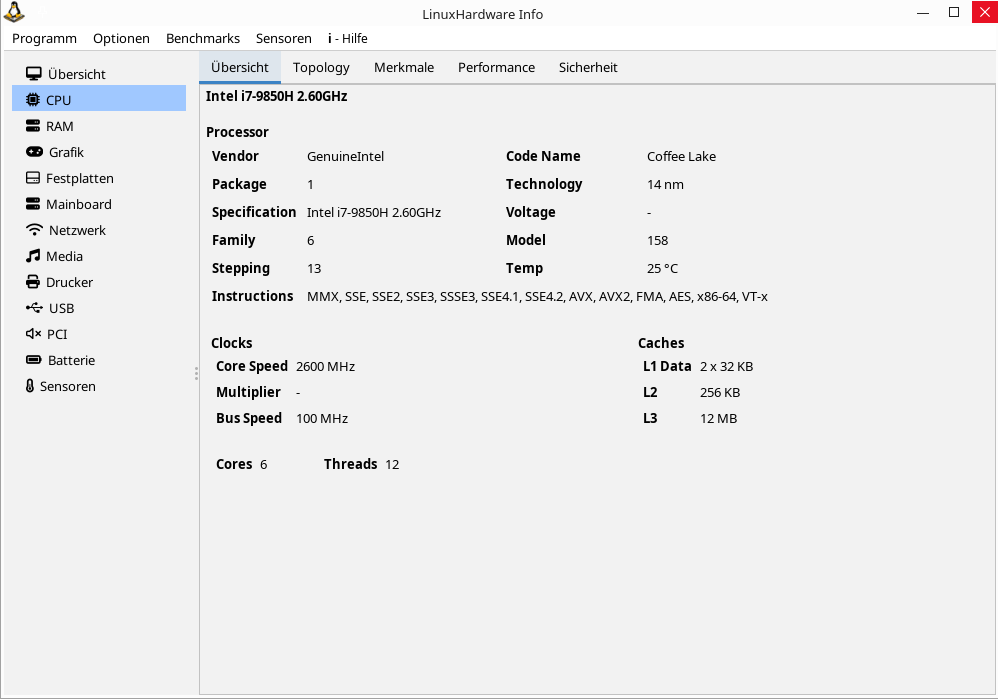Close the LinuxHardware Info window

click(985, 12)
